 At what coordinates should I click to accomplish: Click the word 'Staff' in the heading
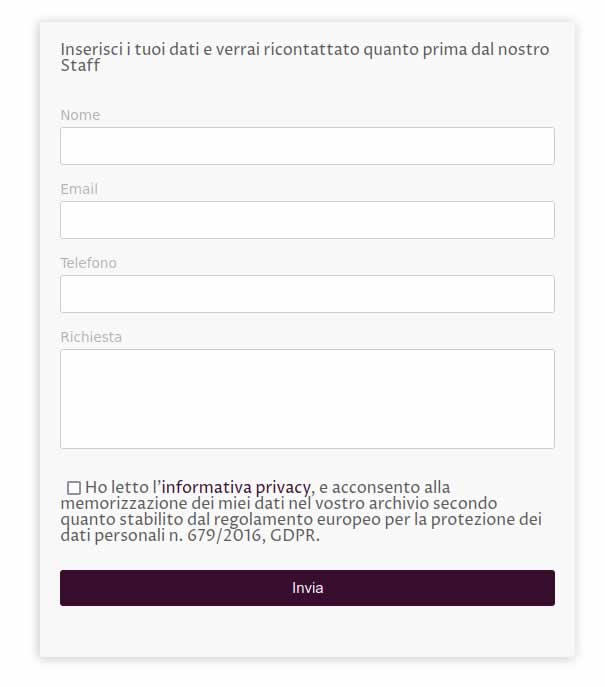pos(80,65)
